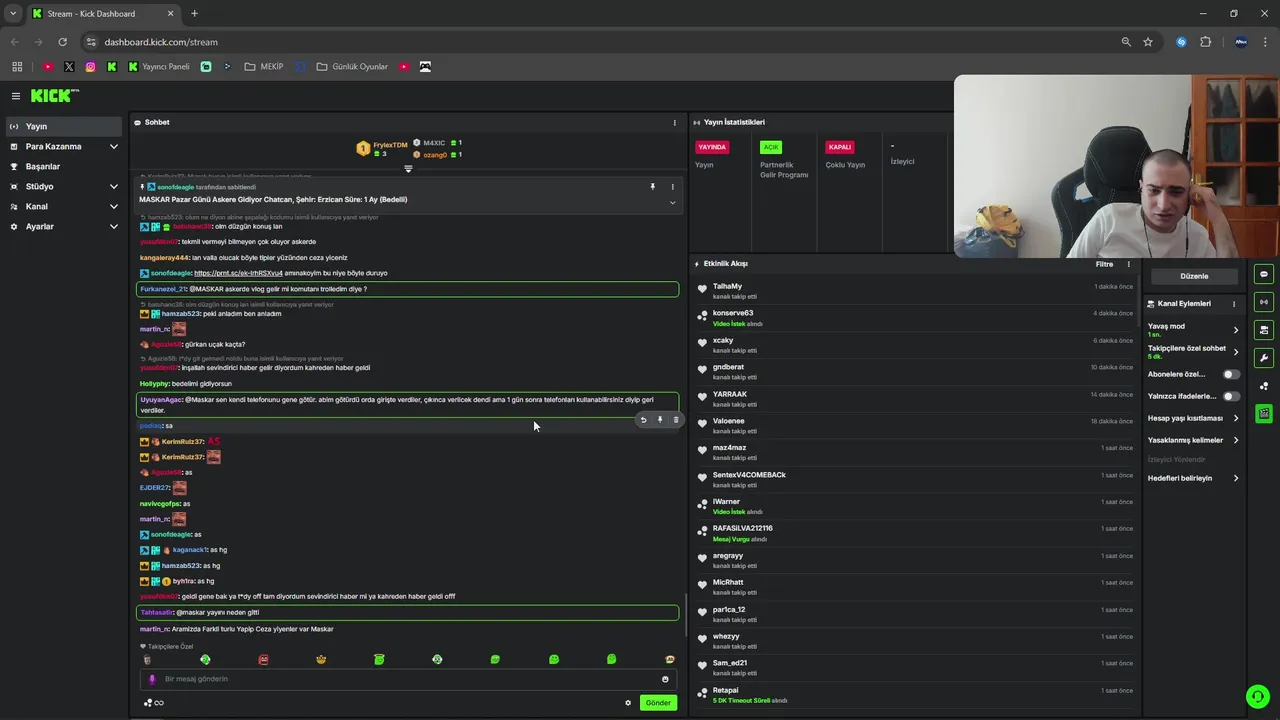Expand Kanal sidebar section

(64, 206)
